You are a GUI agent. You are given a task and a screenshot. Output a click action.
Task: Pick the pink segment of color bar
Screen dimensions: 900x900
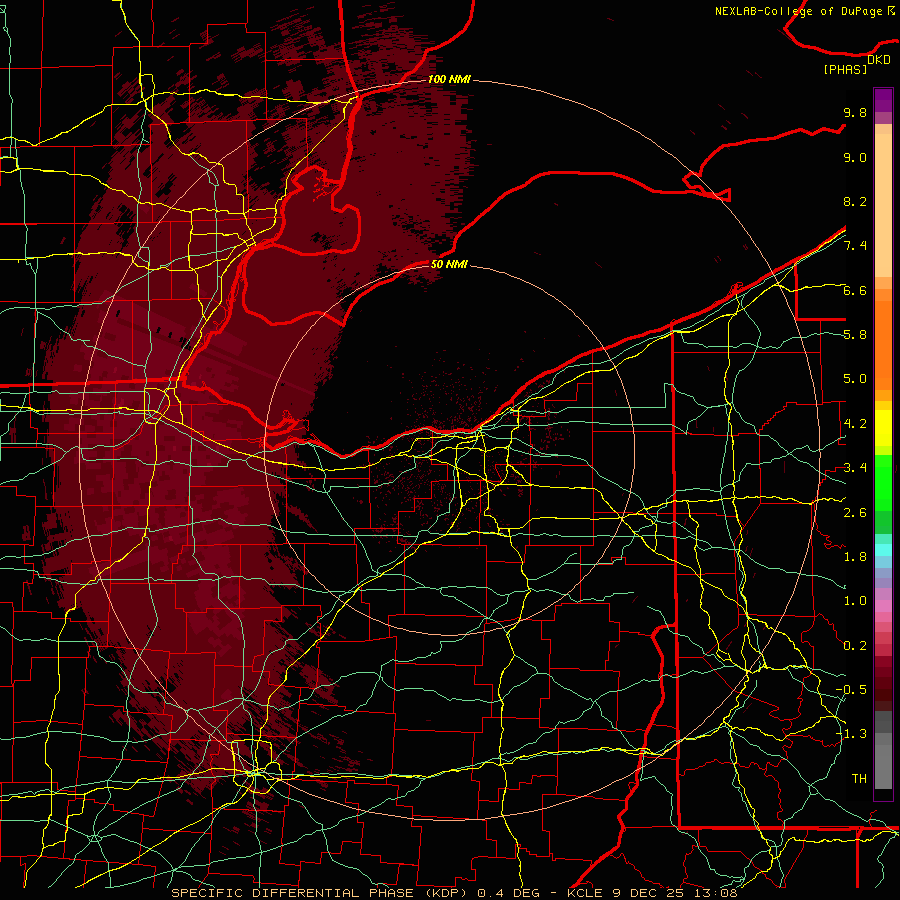883,606
